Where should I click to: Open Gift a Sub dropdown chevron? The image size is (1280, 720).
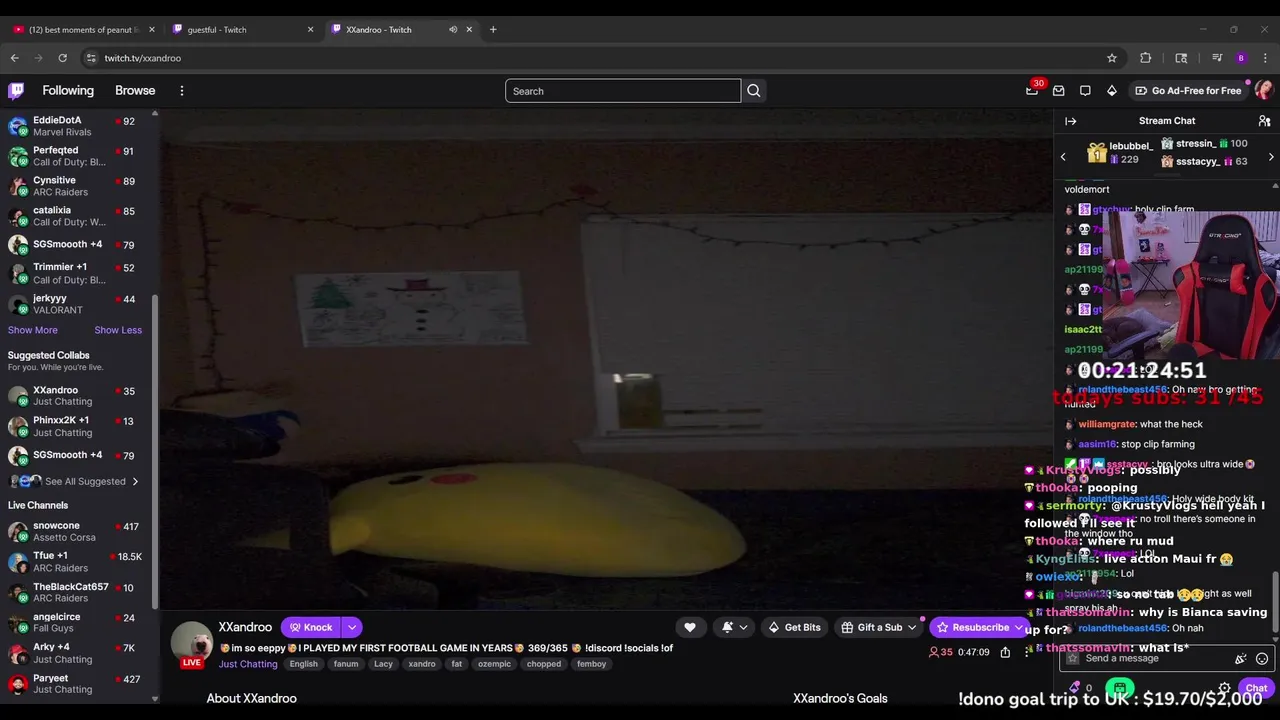(x=912, y=627)
